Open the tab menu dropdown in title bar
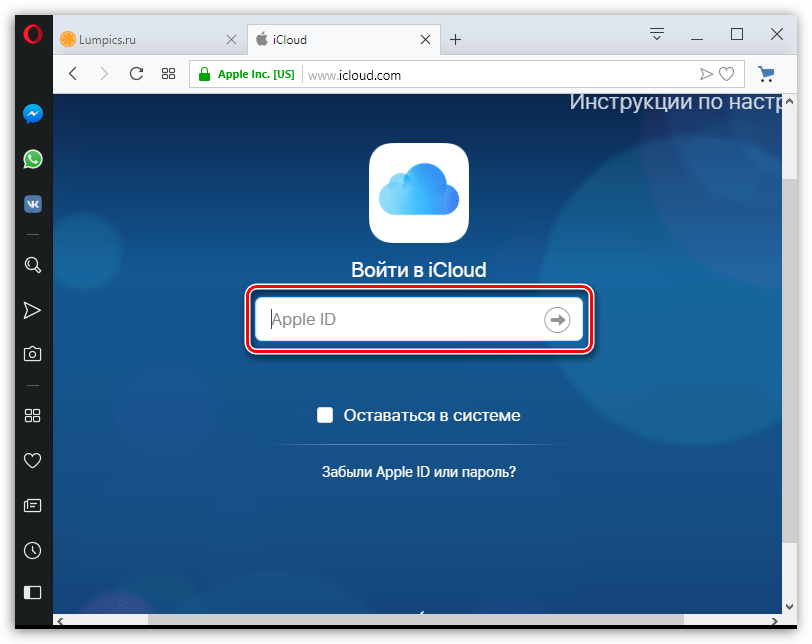Viewport: 812px width, 644px height. click(x=657, y=35)
